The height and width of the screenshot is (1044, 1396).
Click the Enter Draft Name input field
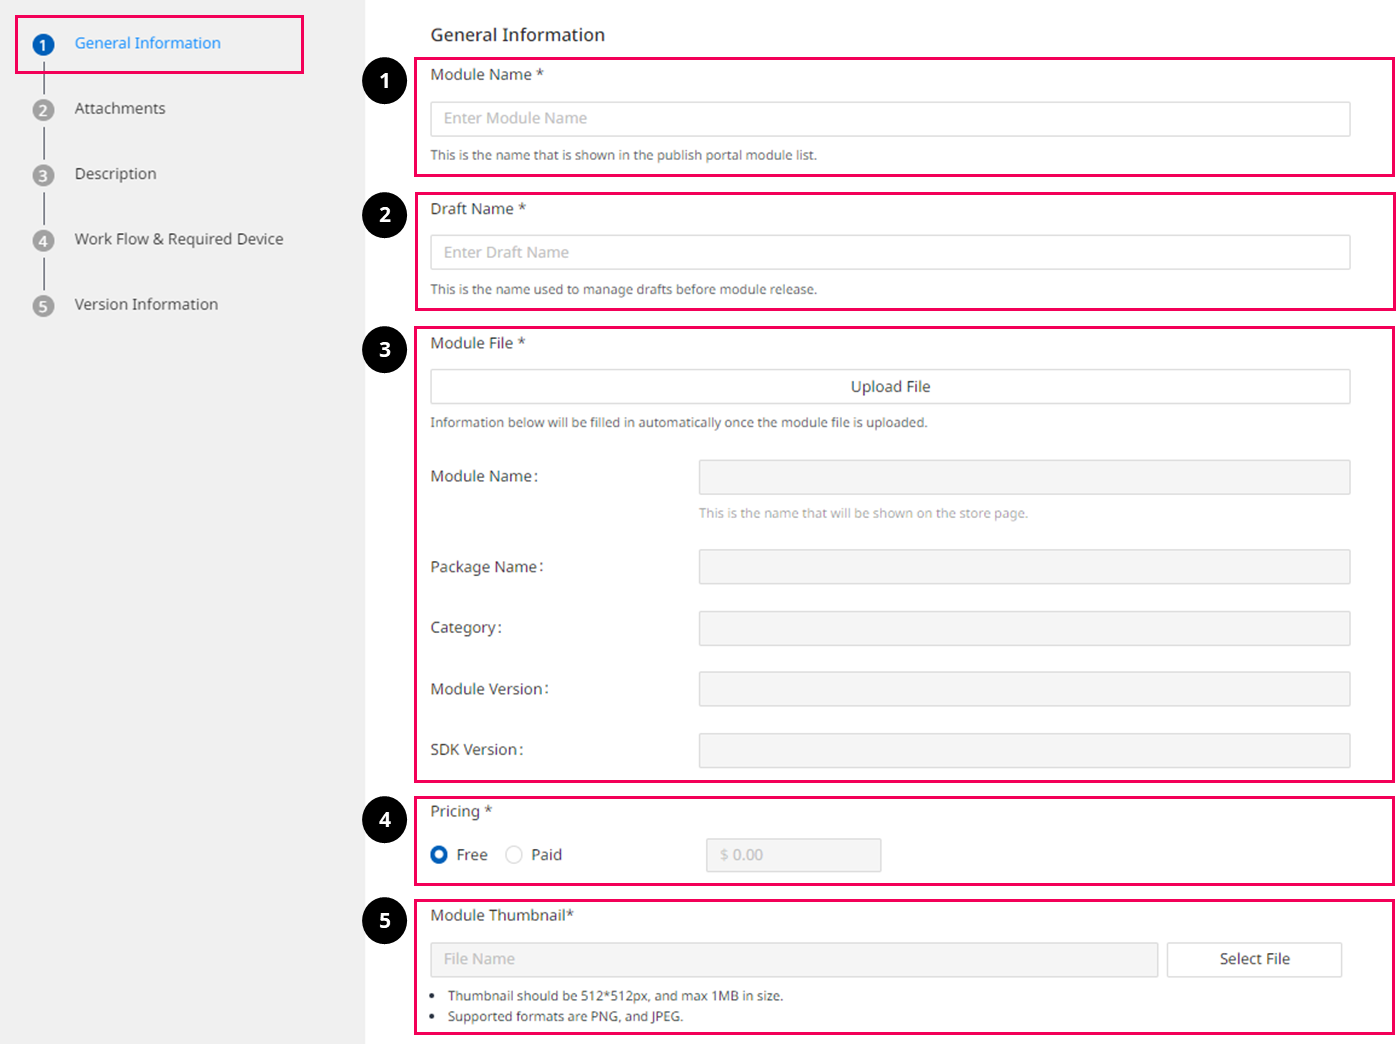pos(890,252)
